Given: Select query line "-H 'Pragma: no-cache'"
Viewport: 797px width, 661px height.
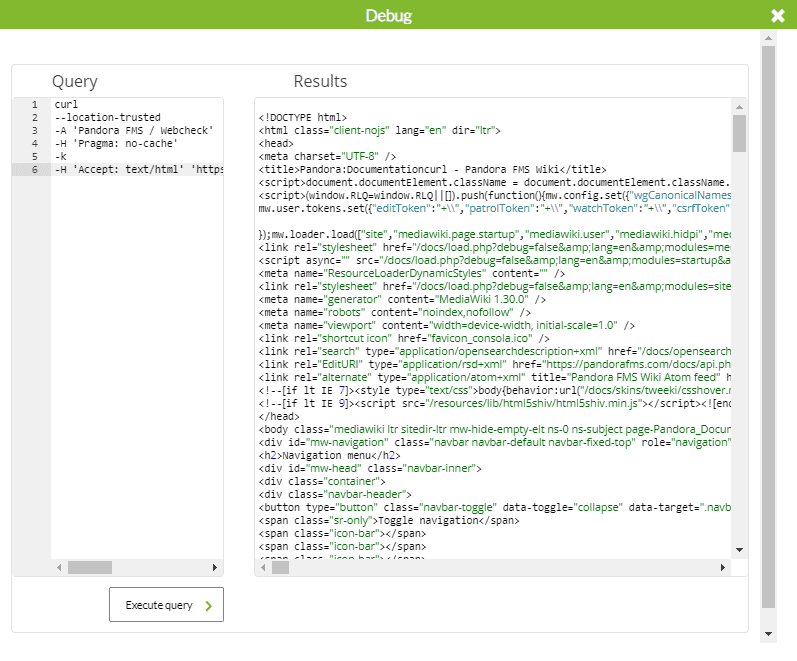Looking at the screenshot, I should click(x=116, y=143).
